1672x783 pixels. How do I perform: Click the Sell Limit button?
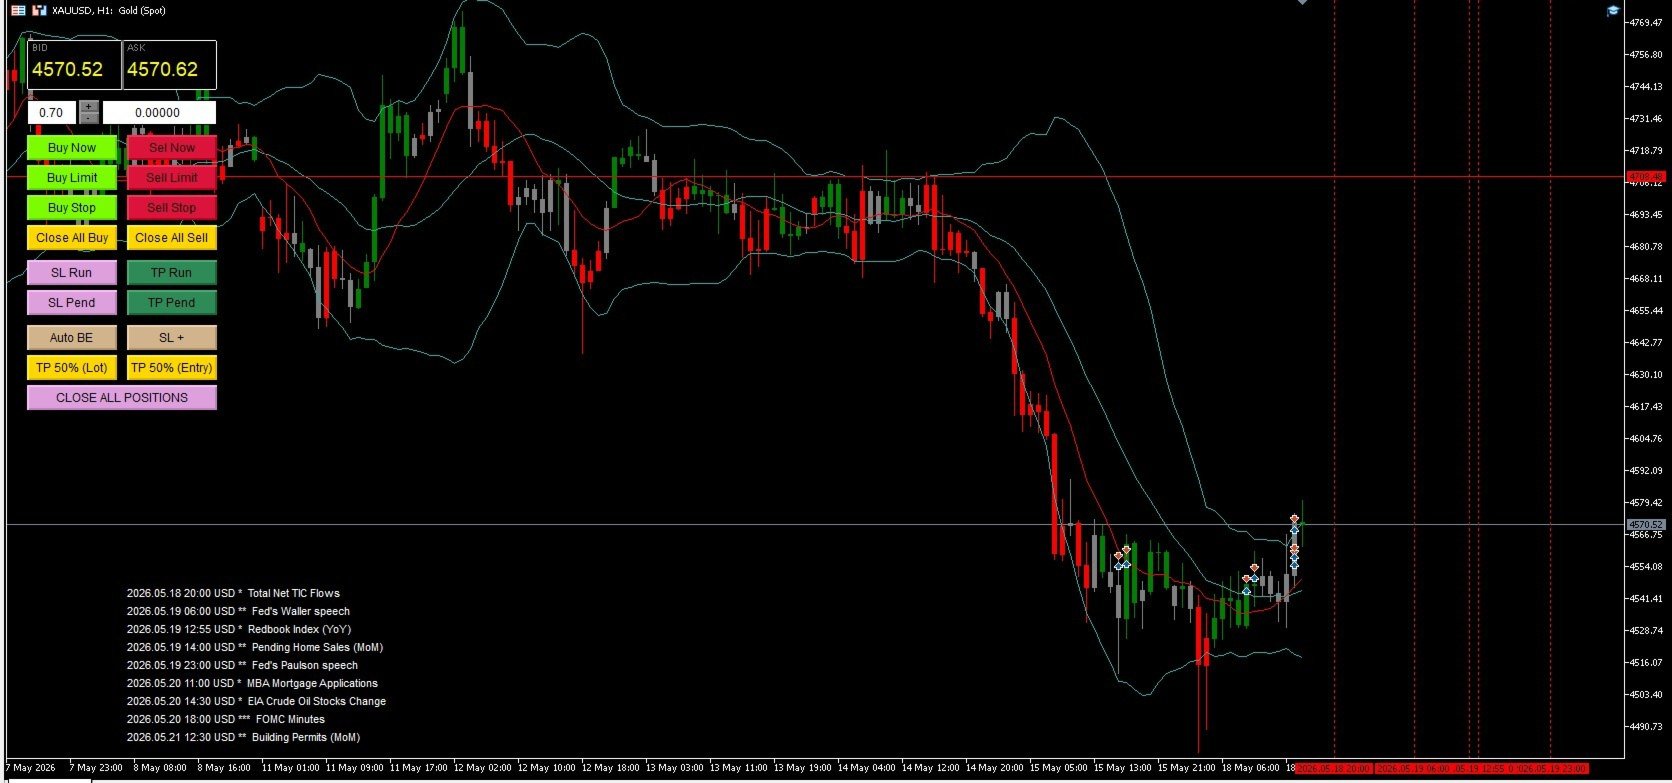(172, 177)
